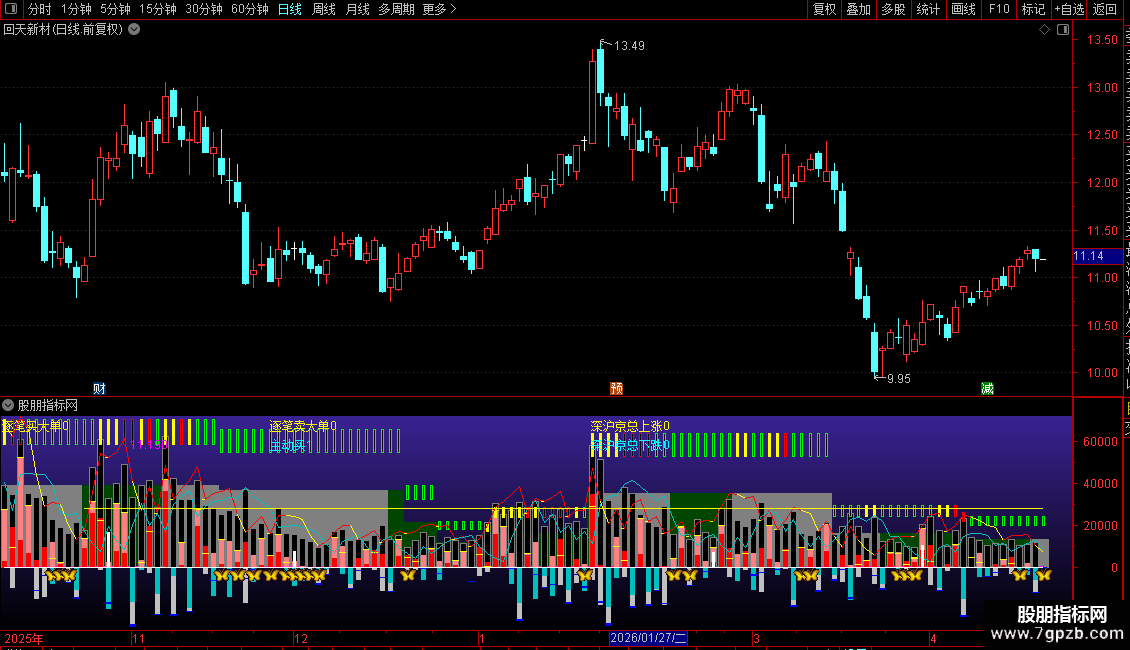Viewport: 1130px width, 650px height.
Task: Open the 统计 statistics tool
Action: pos(928,9)
